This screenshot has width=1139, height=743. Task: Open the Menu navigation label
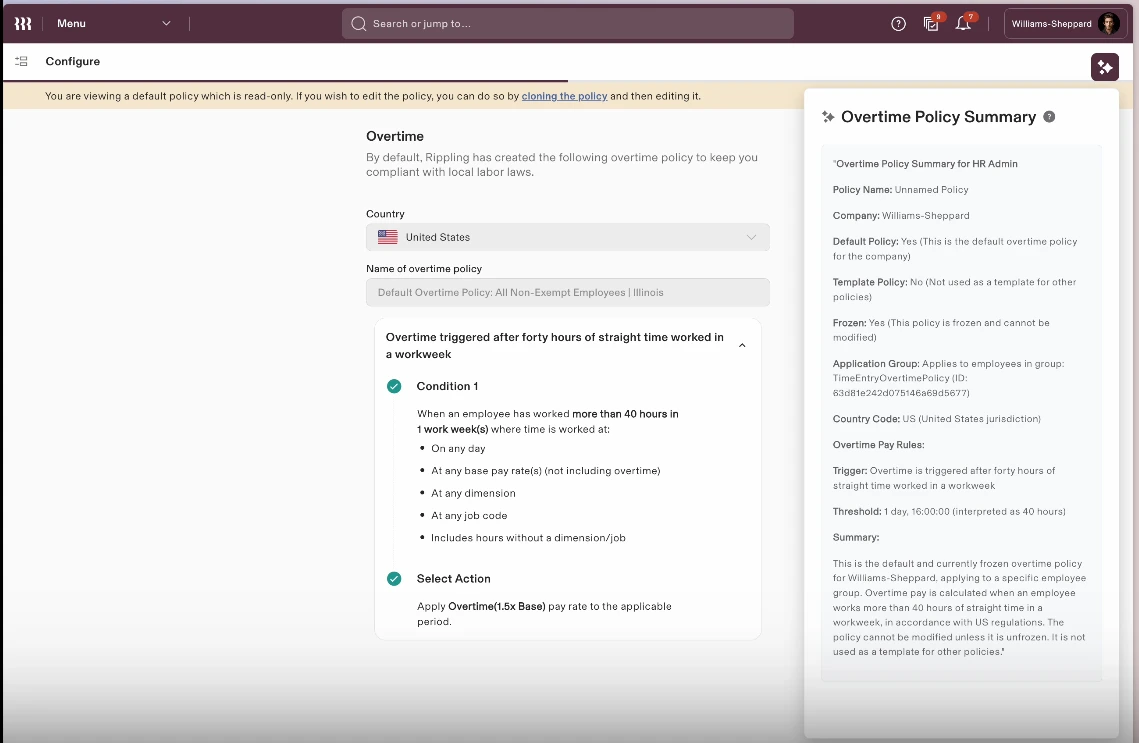pos(71,23)
